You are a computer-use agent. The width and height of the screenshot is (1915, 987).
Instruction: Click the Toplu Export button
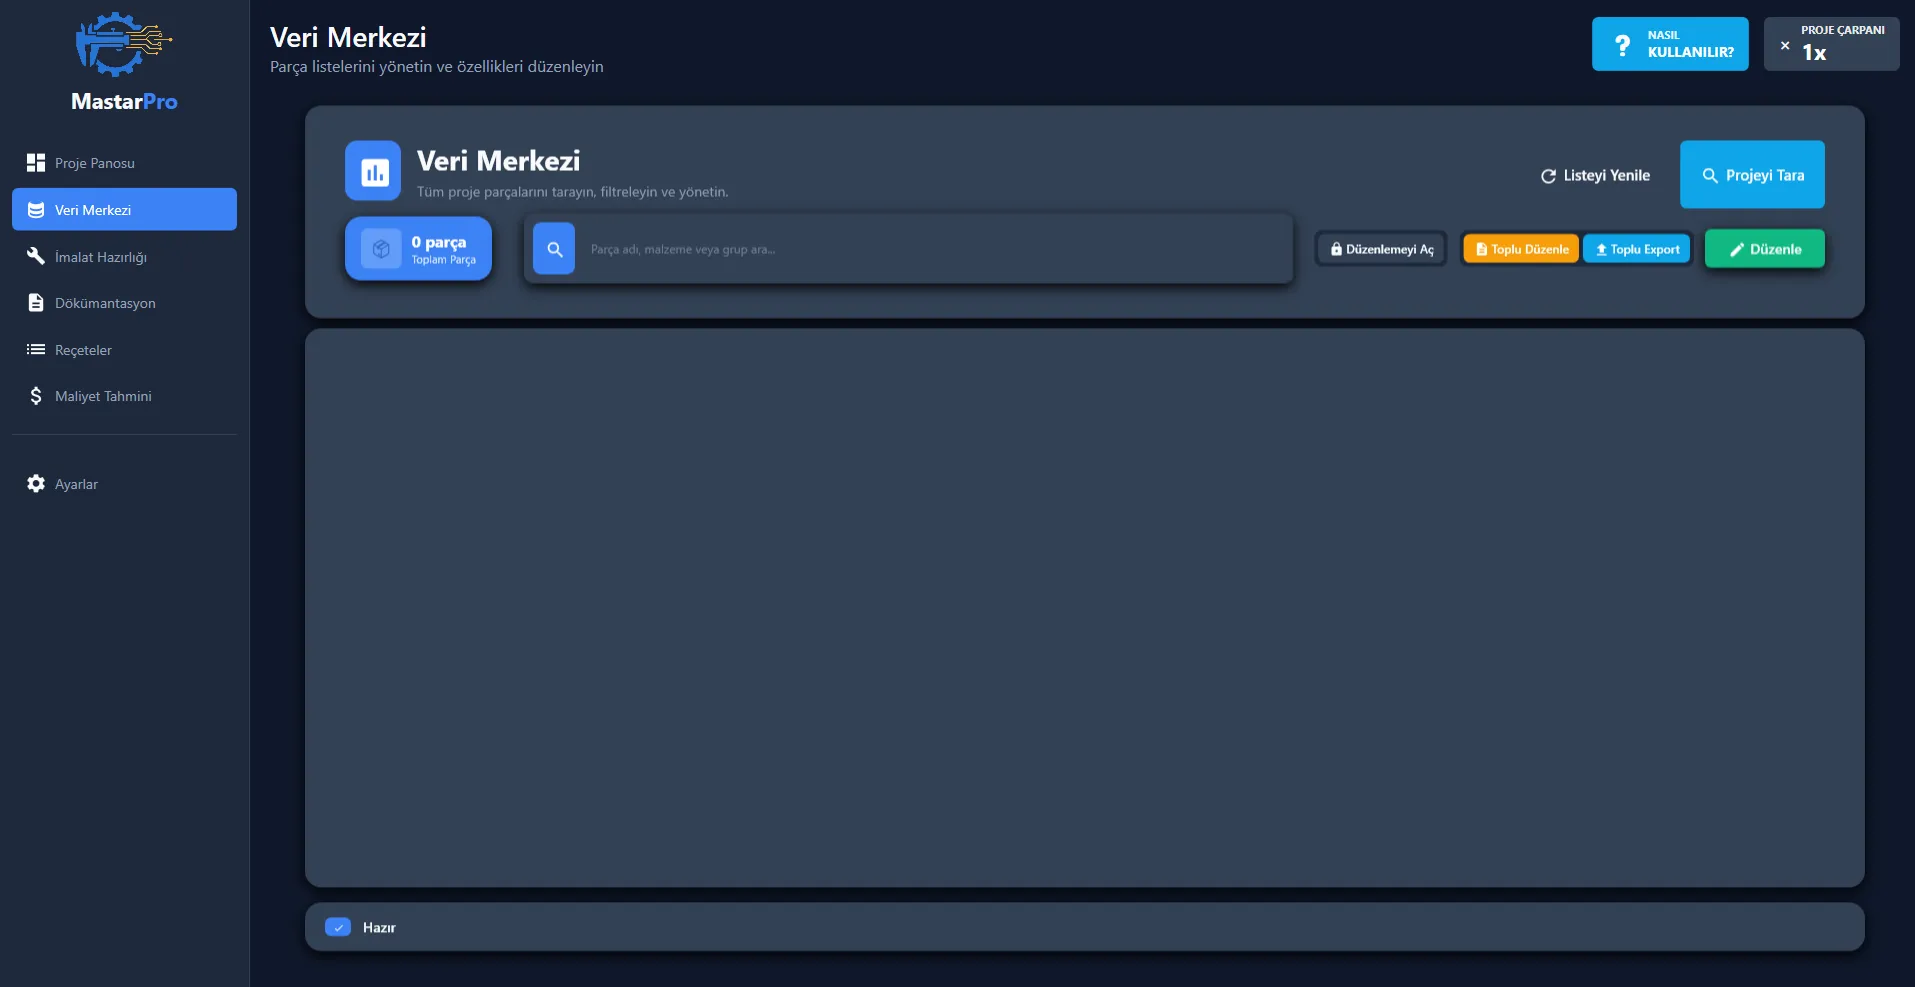[x=1637, y=249]
